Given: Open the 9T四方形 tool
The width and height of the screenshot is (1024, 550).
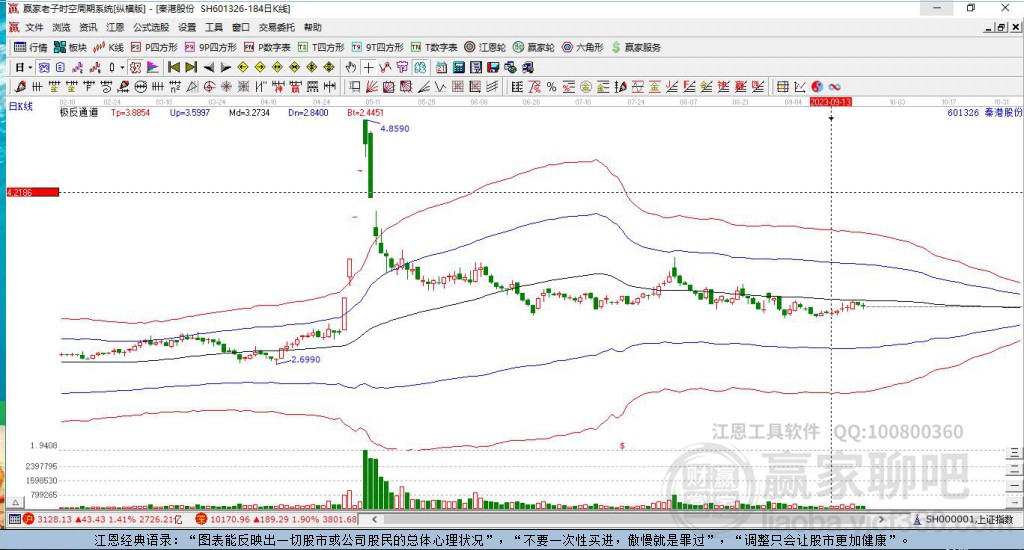Looking at the screenshot, I should tap(377, 47).
